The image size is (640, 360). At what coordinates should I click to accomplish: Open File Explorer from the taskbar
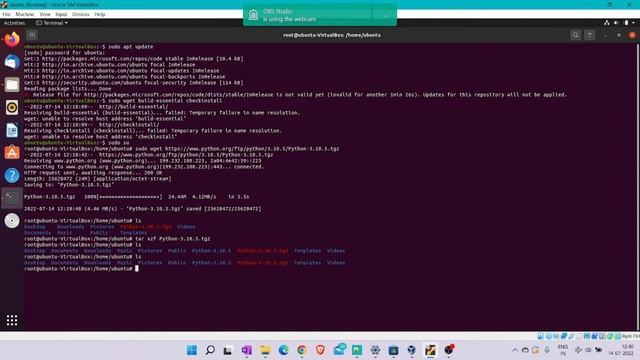pyautogui.click(x=265, y=350)
